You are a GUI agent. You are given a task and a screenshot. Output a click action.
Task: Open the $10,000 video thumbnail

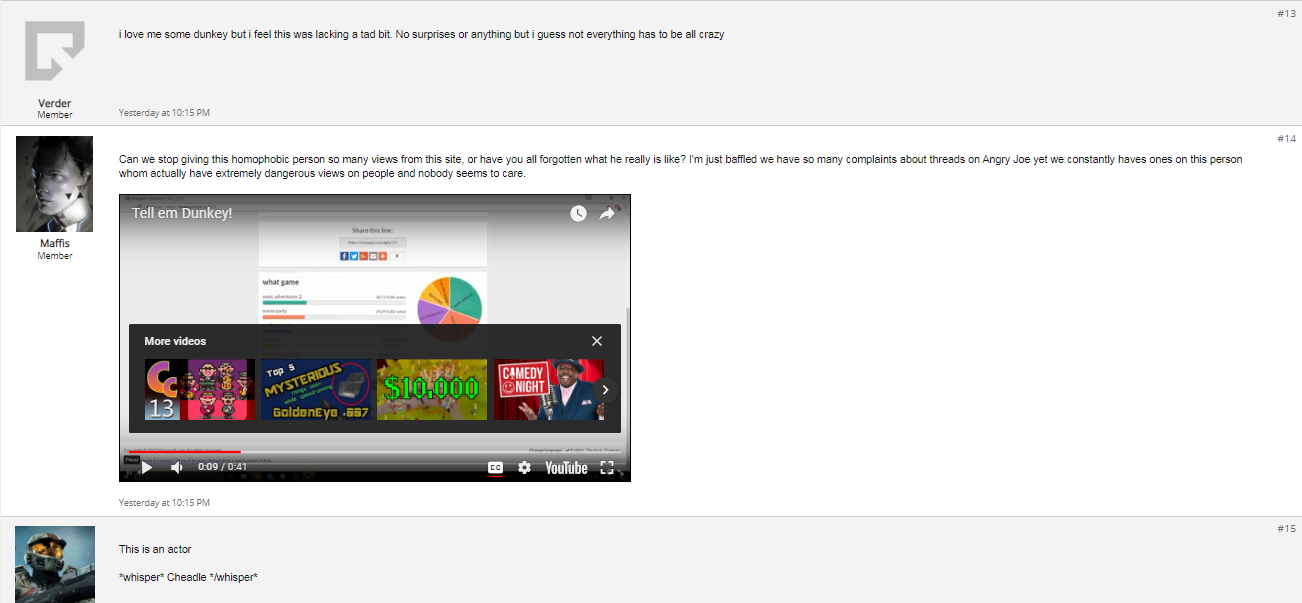pos(432,390)
